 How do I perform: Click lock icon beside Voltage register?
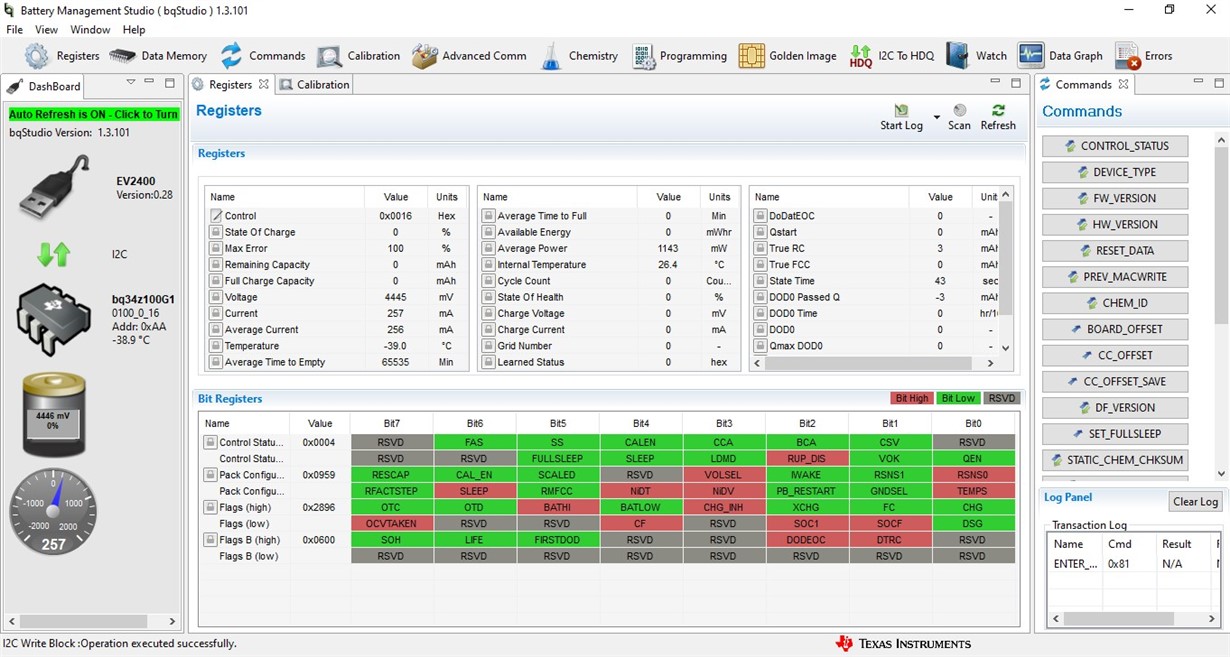point(216,297)
